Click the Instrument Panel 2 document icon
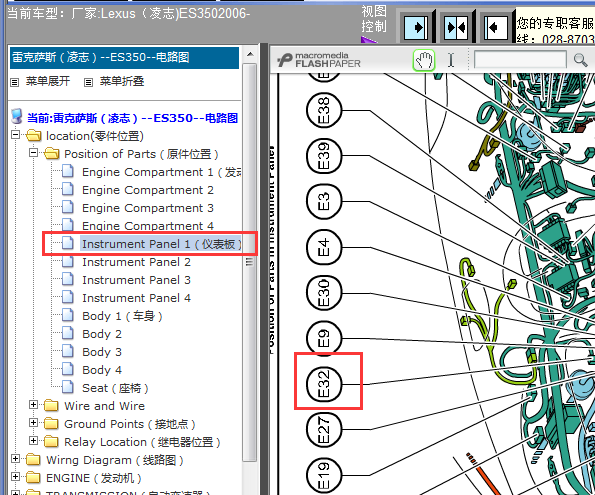 tap(68, 261)
